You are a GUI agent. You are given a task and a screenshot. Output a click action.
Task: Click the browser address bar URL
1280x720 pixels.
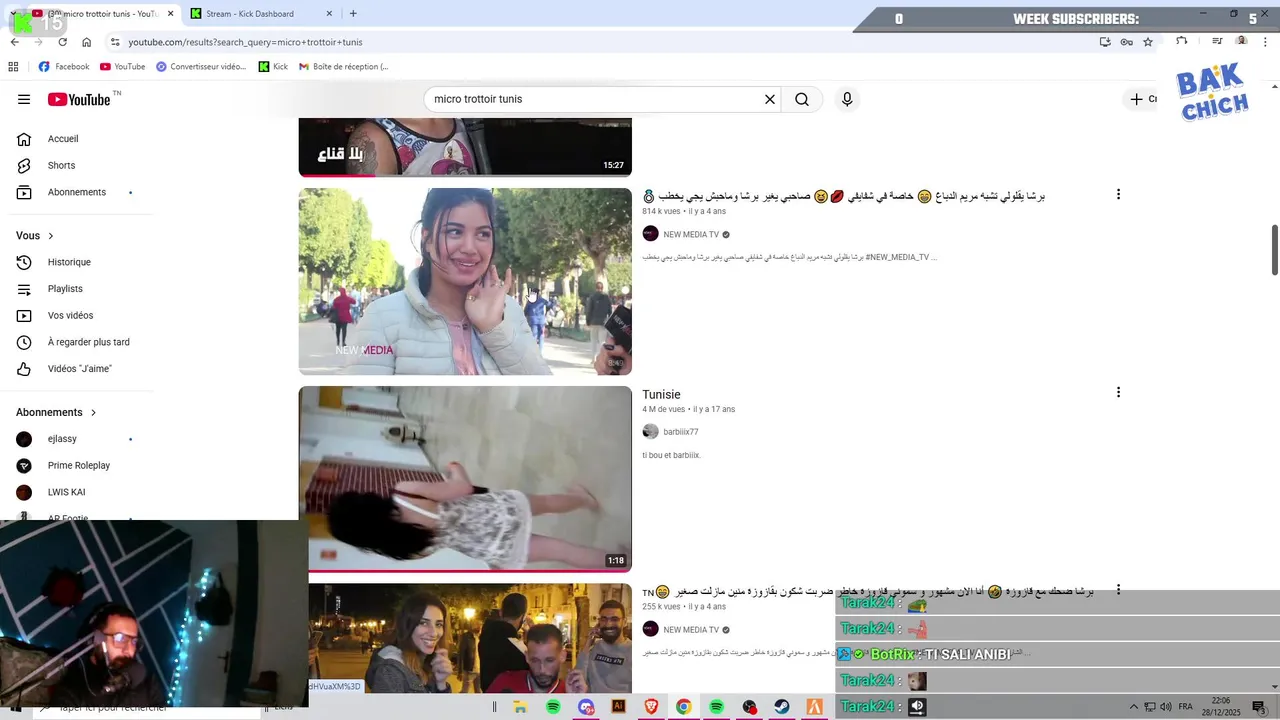(245, 42)
